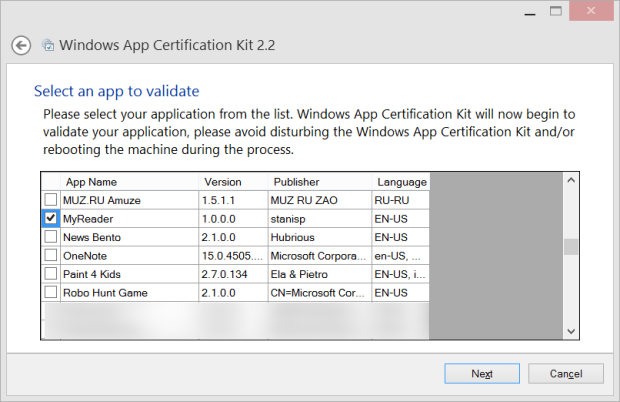Sort by the App Name column header
This screenshot has height=402, width=620.
(129, 182)
